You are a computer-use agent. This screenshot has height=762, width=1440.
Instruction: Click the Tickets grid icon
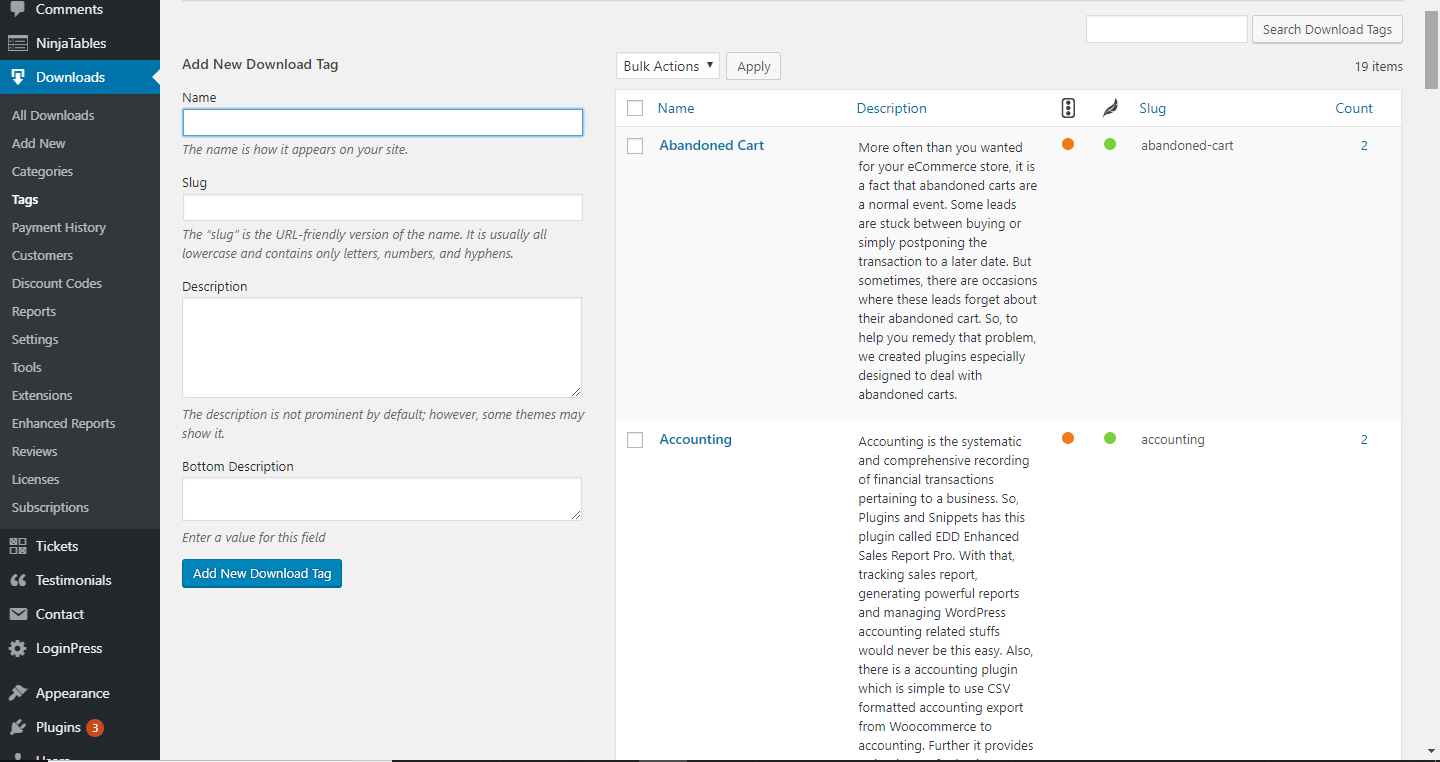(x=18, y=546)
